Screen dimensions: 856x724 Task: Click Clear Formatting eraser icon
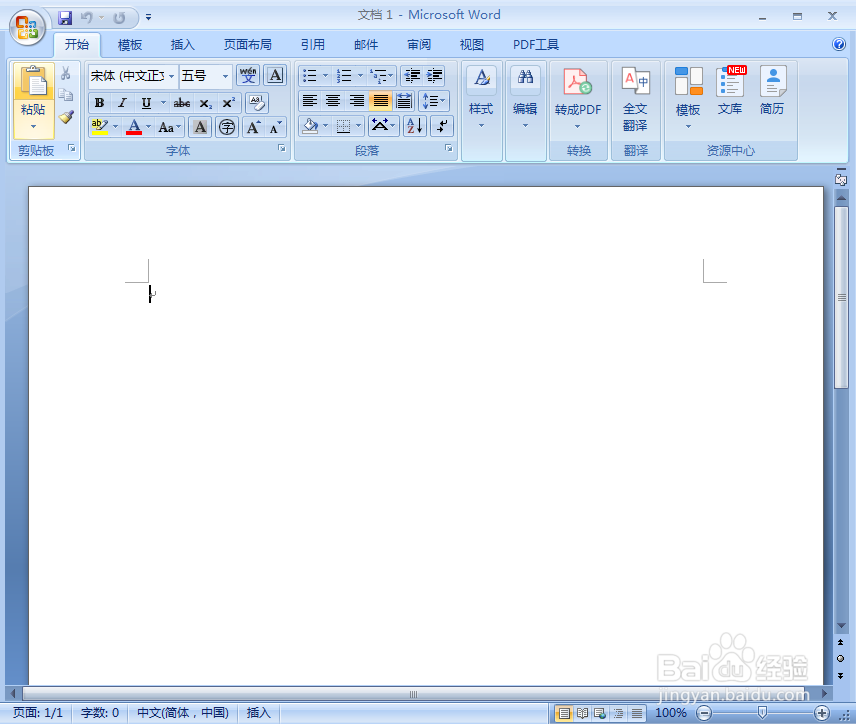[x=257, y=103]
